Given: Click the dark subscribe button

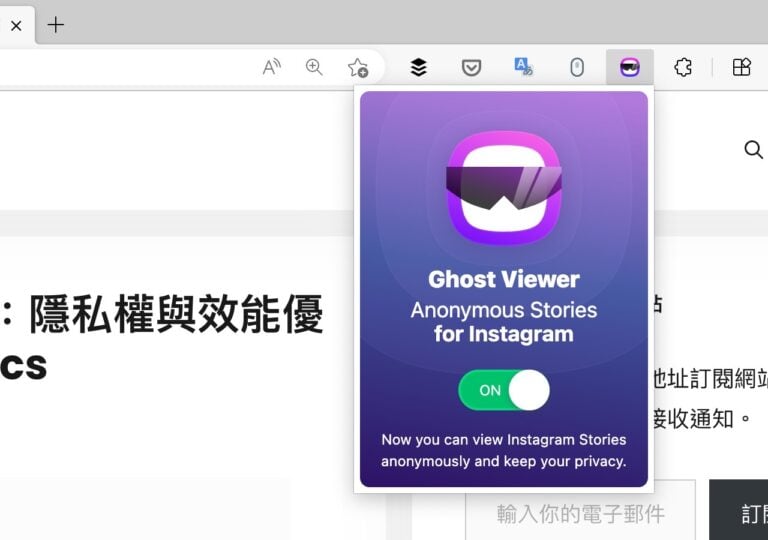Looking at the screenshot, I should coord(739,510).
